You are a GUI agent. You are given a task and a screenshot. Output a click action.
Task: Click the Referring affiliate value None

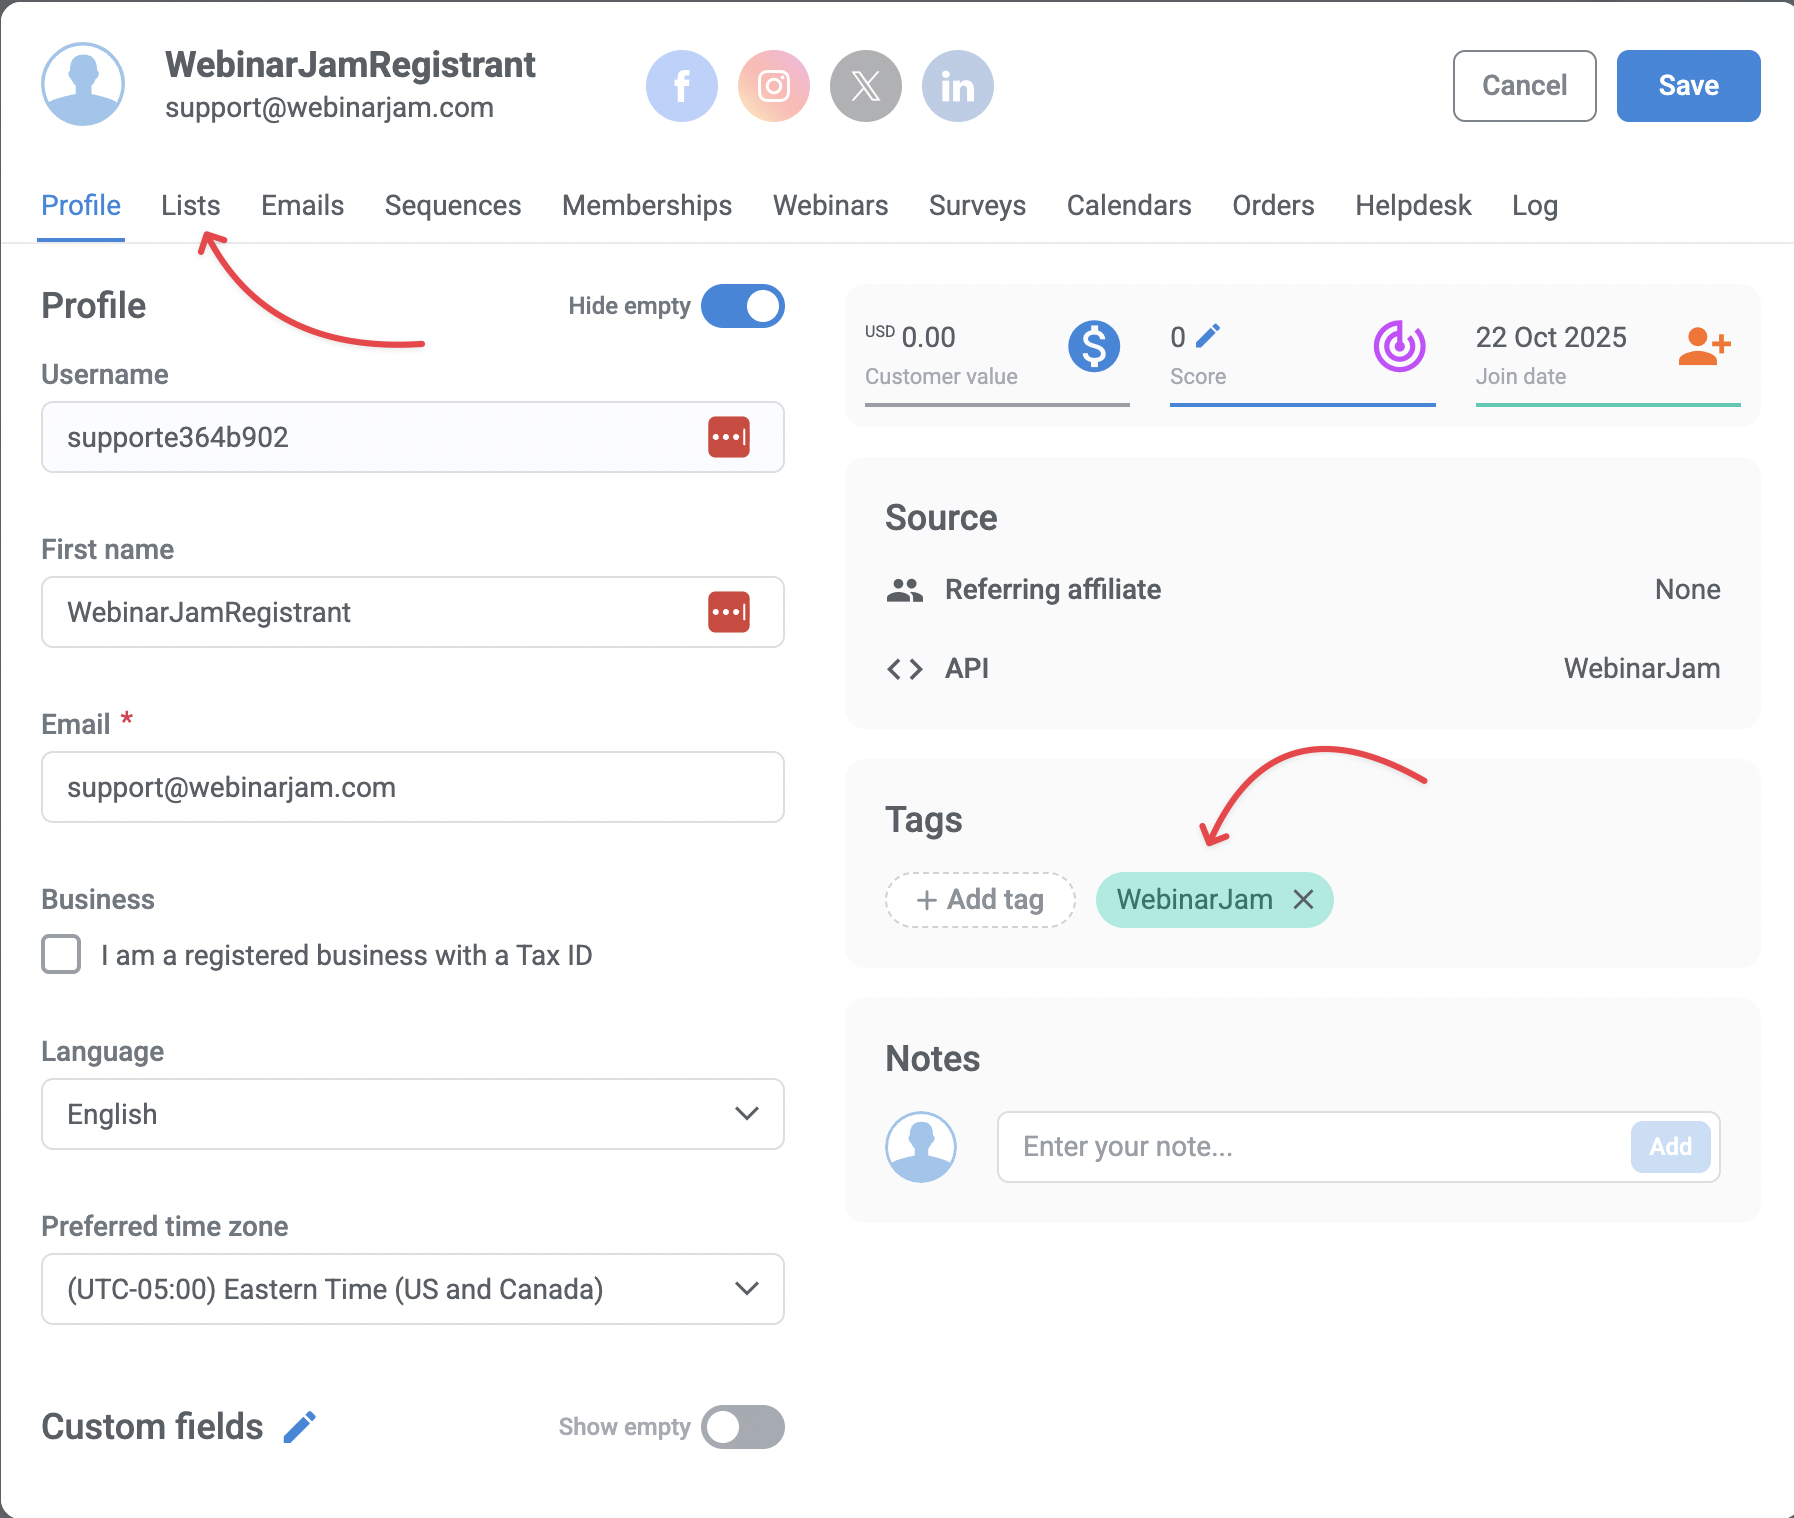[1687, 590]
